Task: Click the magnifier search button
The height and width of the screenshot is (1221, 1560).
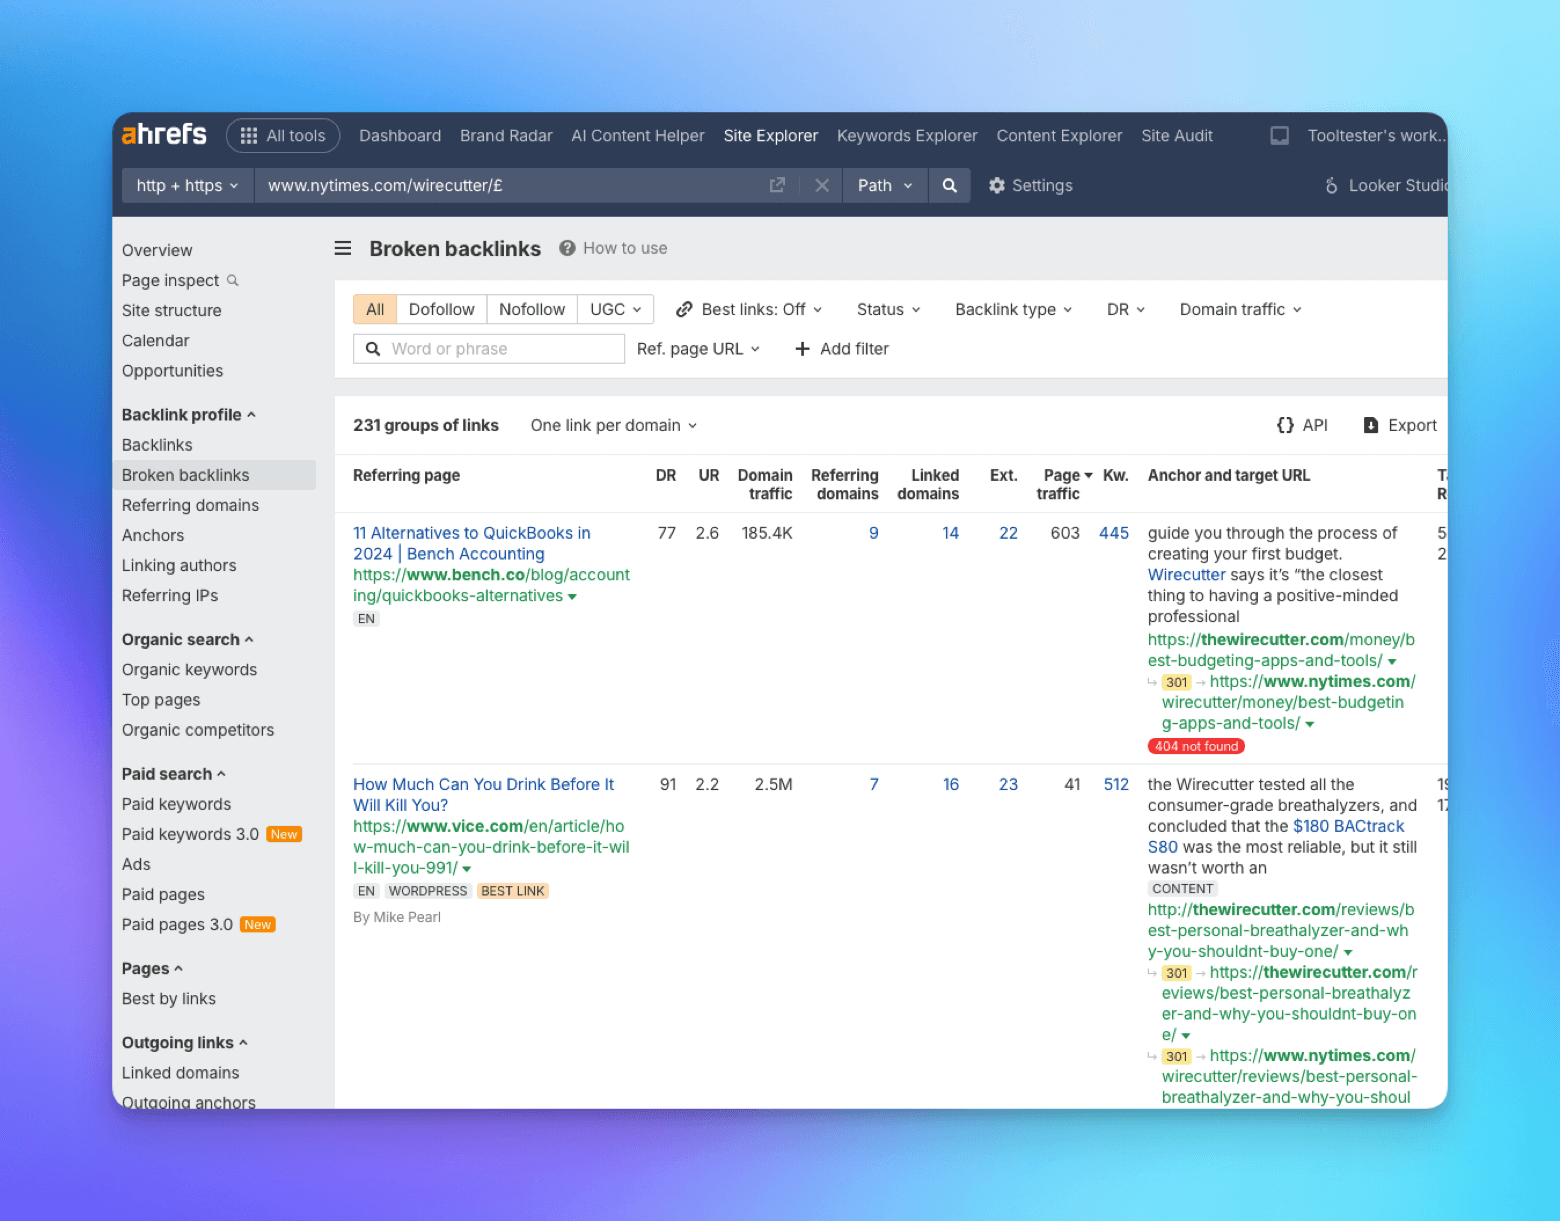Action: 949,185
